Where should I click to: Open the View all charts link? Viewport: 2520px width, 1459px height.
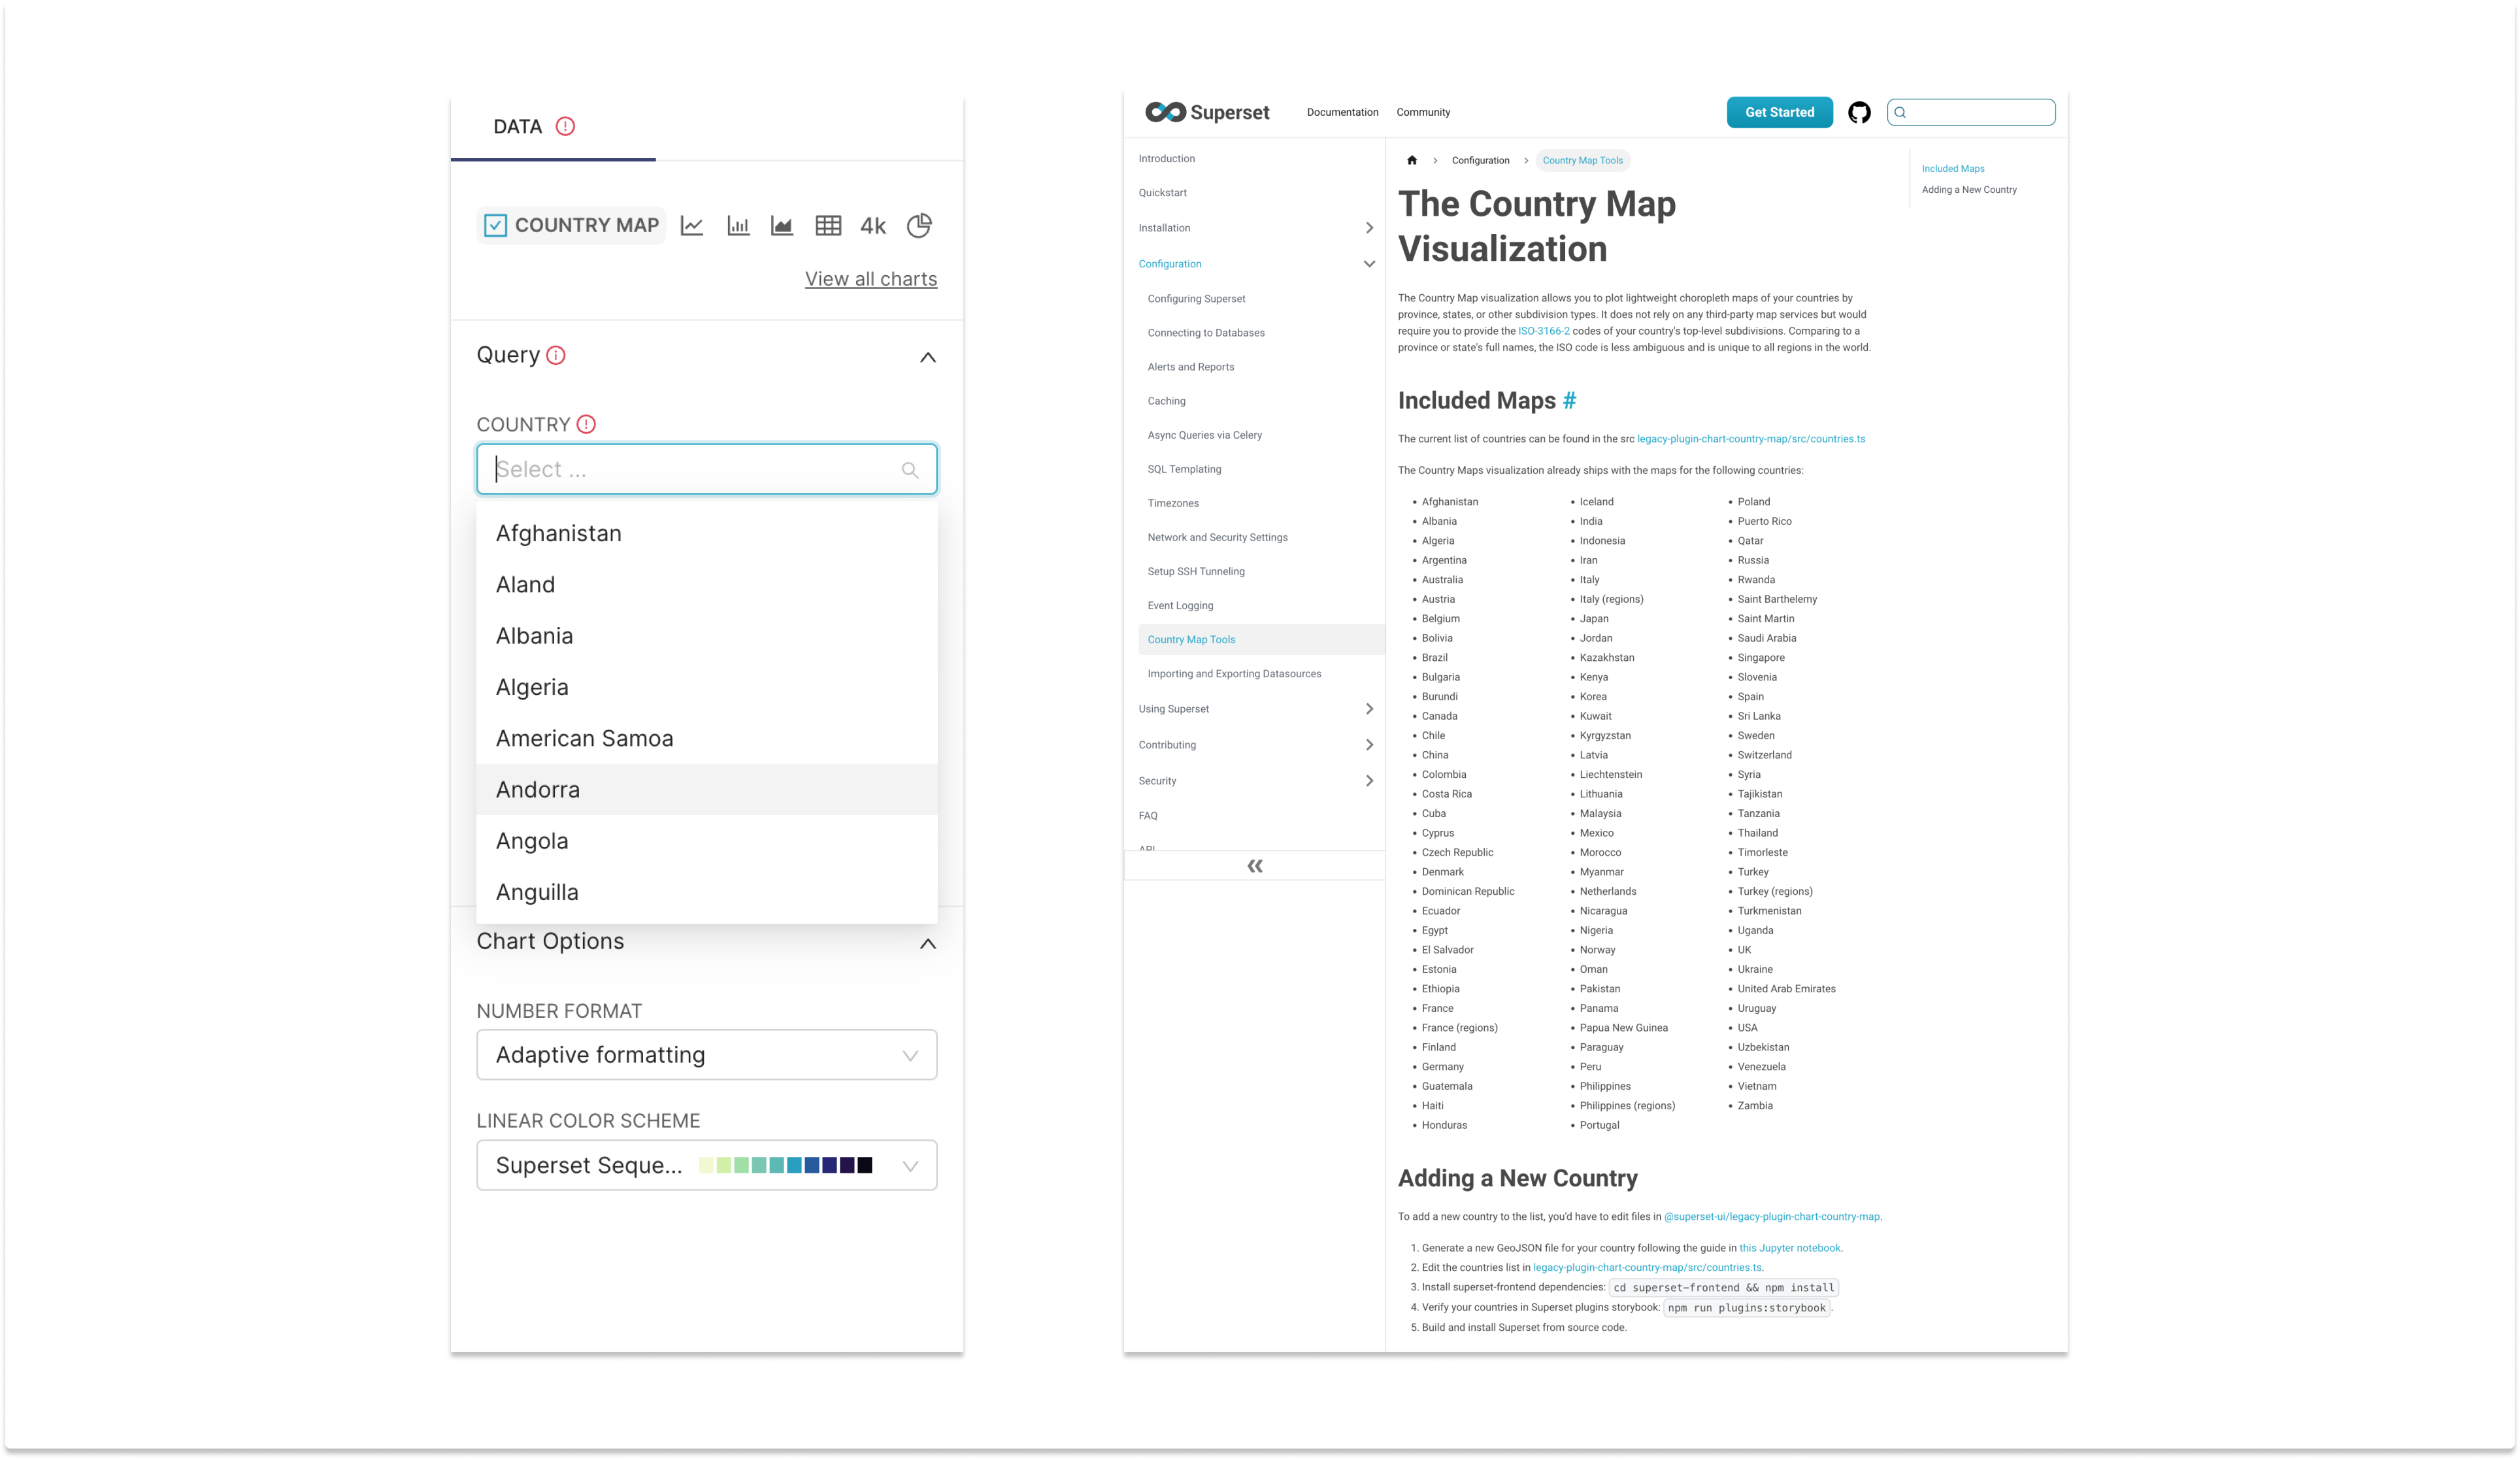point(870,278)
